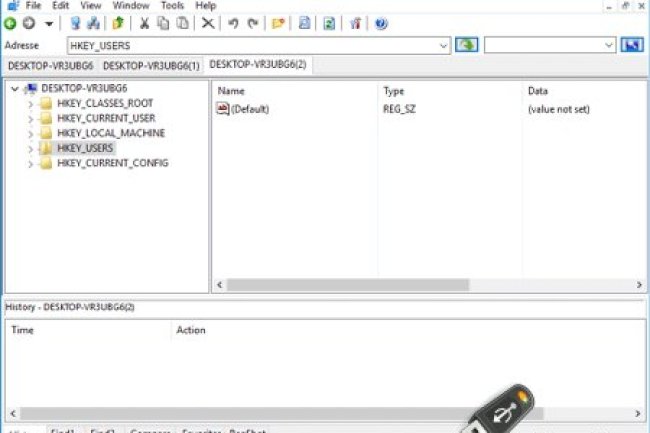This screenshot has width=650, height=433.
Task: Click the blue Help question mark icon
Action: point(381,23)
